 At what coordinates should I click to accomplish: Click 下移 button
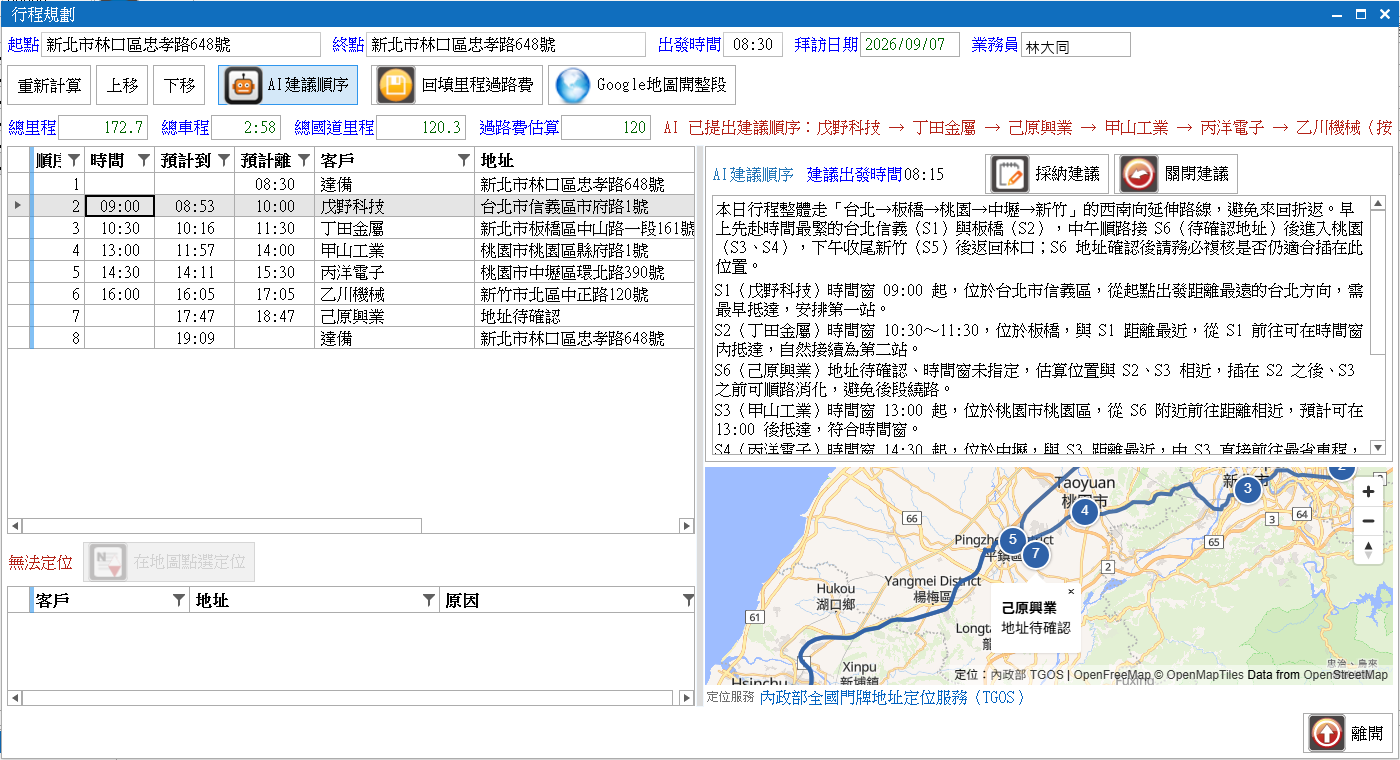[180, 85]
